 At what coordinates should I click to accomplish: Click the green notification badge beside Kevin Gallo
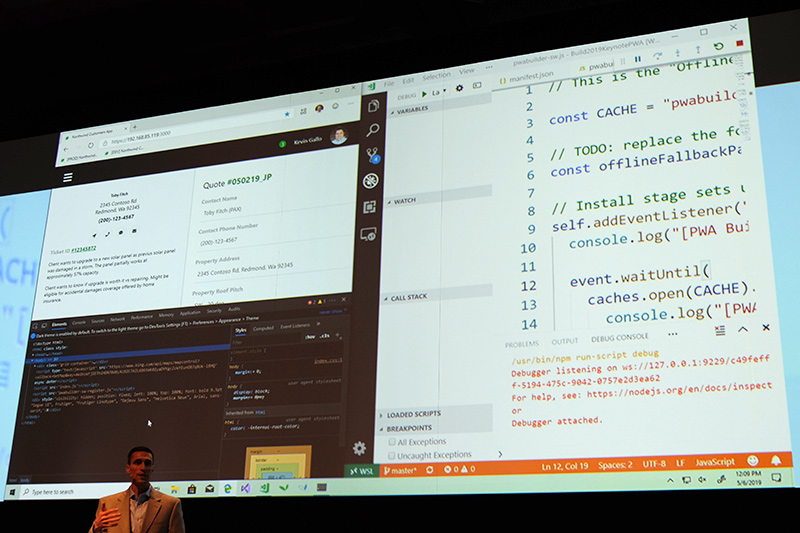tap(282, 144)
